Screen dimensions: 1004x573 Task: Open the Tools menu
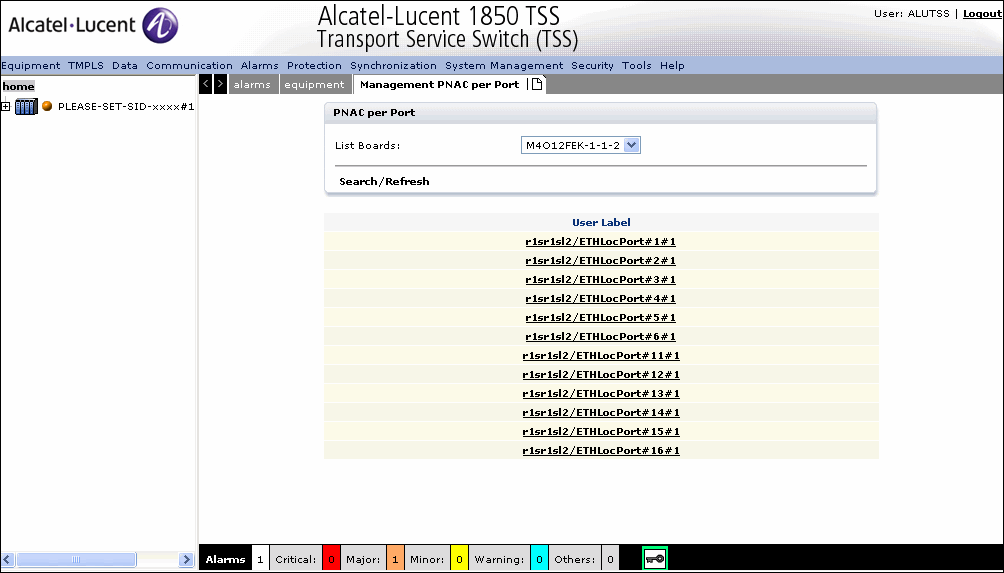(x=636, y=65)
